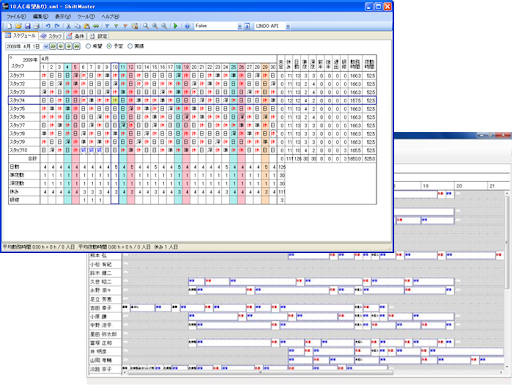Click the 休み summary row label
This screenshot has height=385, width=512.
click(x=24, y=192)
